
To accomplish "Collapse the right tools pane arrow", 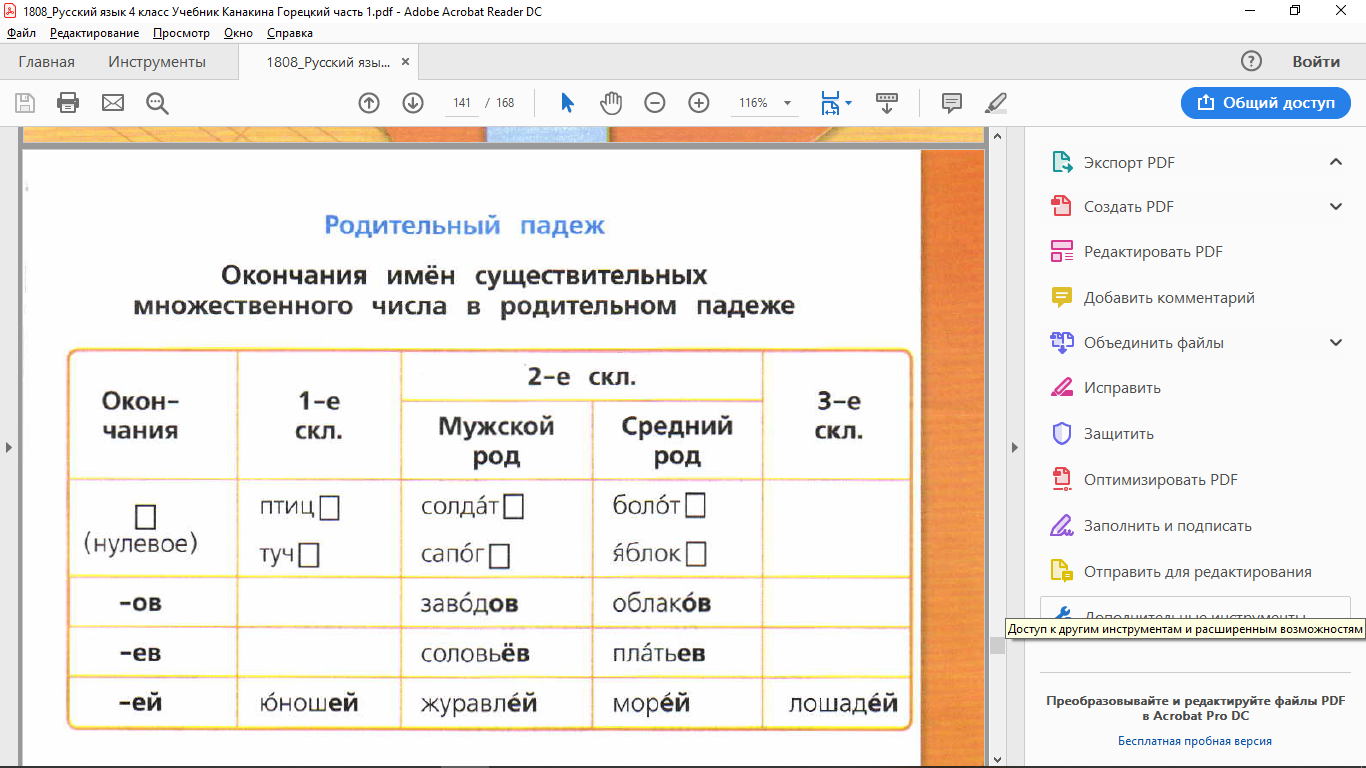I will 1016,447.
